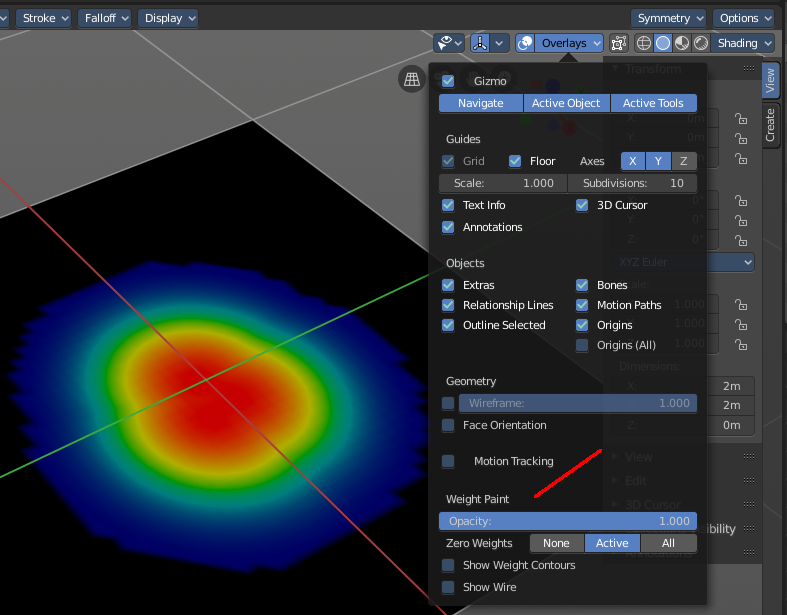Toggle the Y axis button
Viewport: 787px width, 615px height.
click(658, 161)
